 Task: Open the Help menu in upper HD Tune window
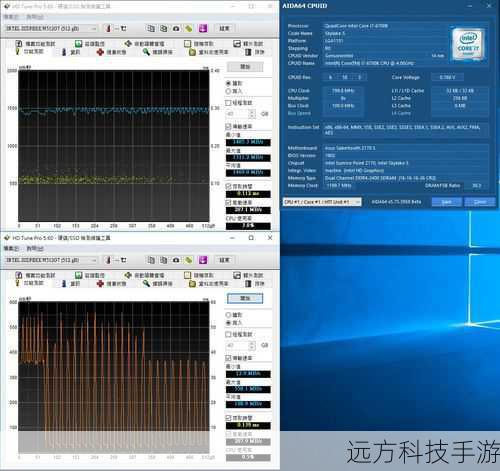coord(35,17)
